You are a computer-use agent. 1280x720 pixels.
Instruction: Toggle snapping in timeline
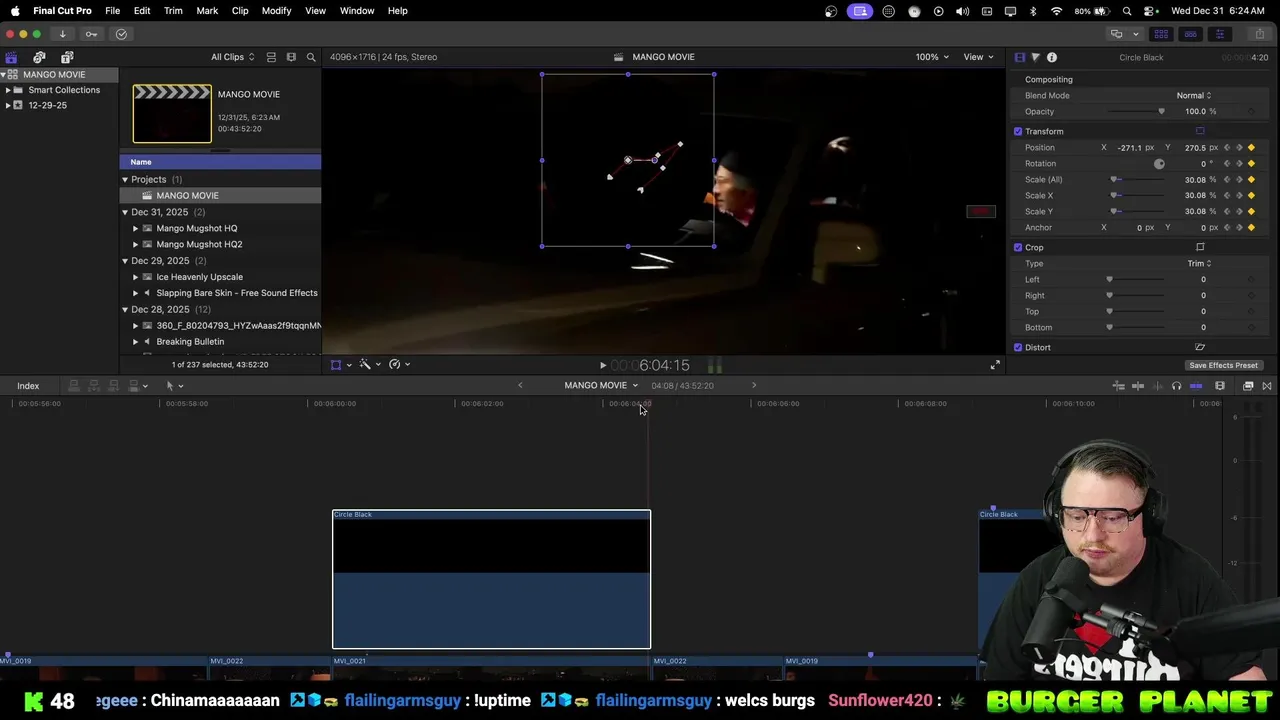1196,386
